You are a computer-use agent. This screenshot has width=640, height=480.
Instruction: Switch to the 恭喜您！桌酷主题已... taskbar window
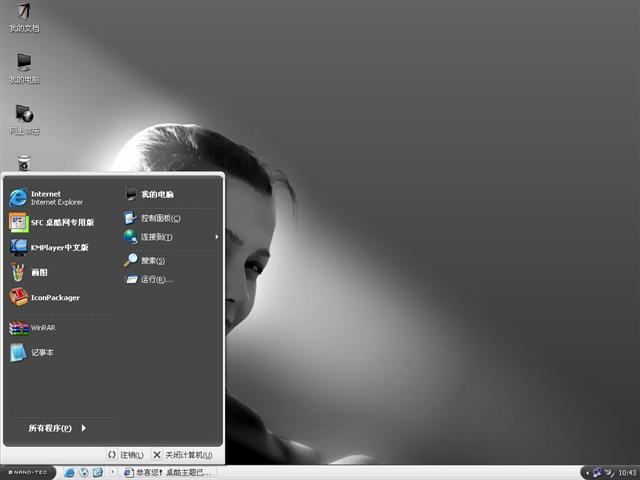(168, 473)
